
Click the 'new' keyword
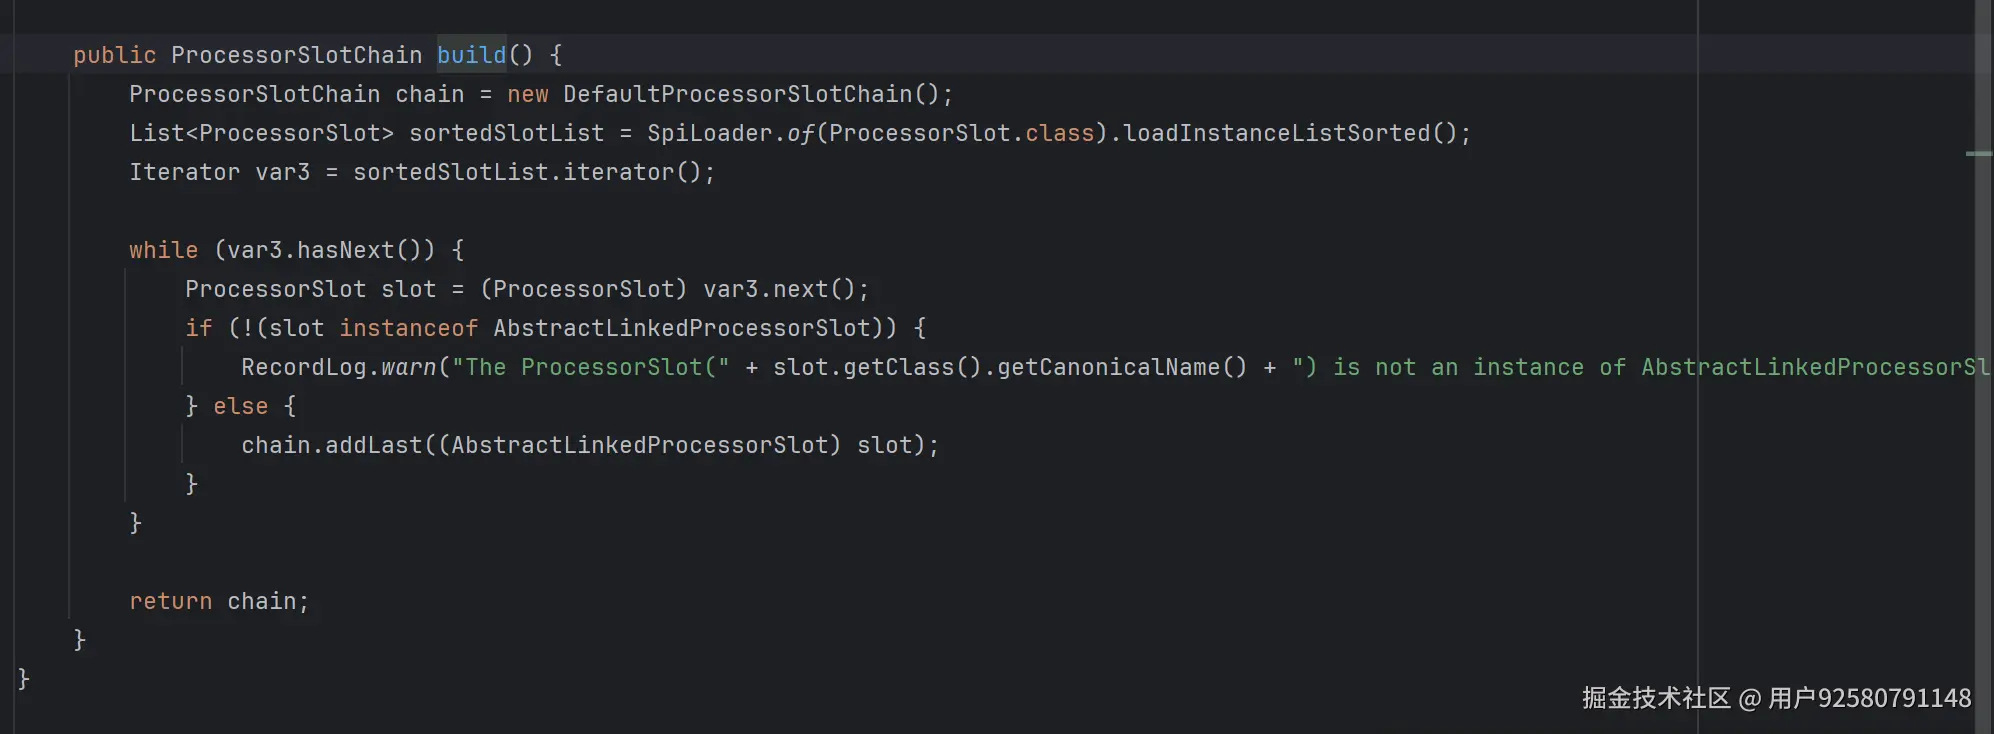point(527,94)
